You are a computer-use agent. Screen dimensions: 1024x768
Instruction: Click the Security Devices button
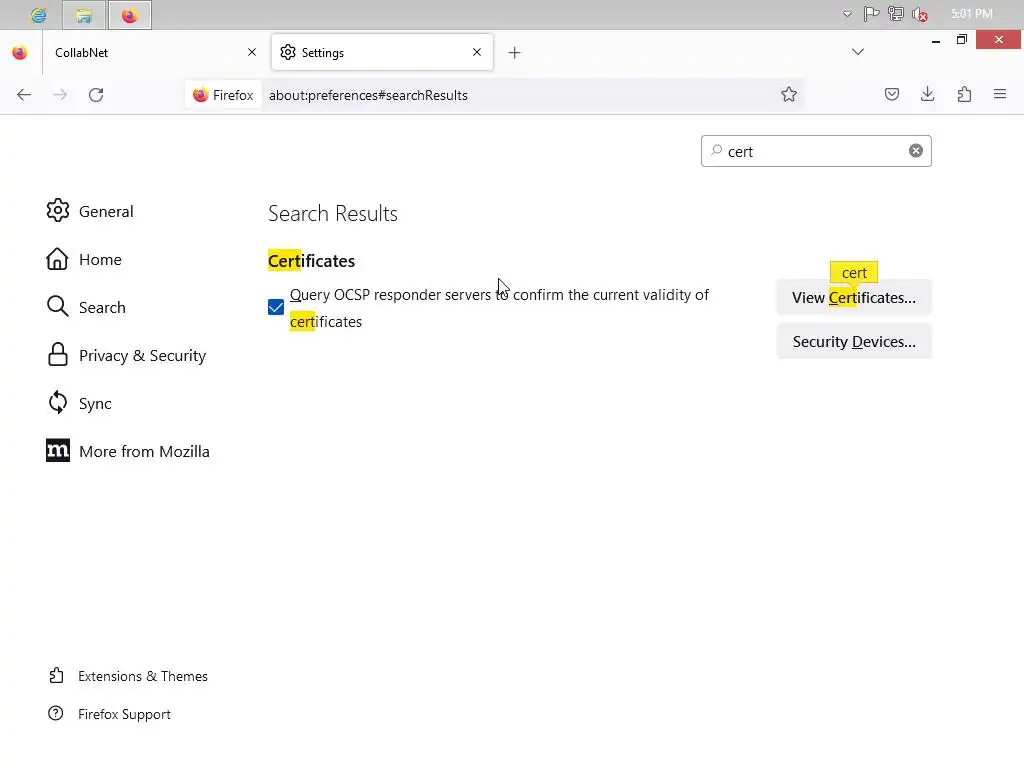[853, 342]
